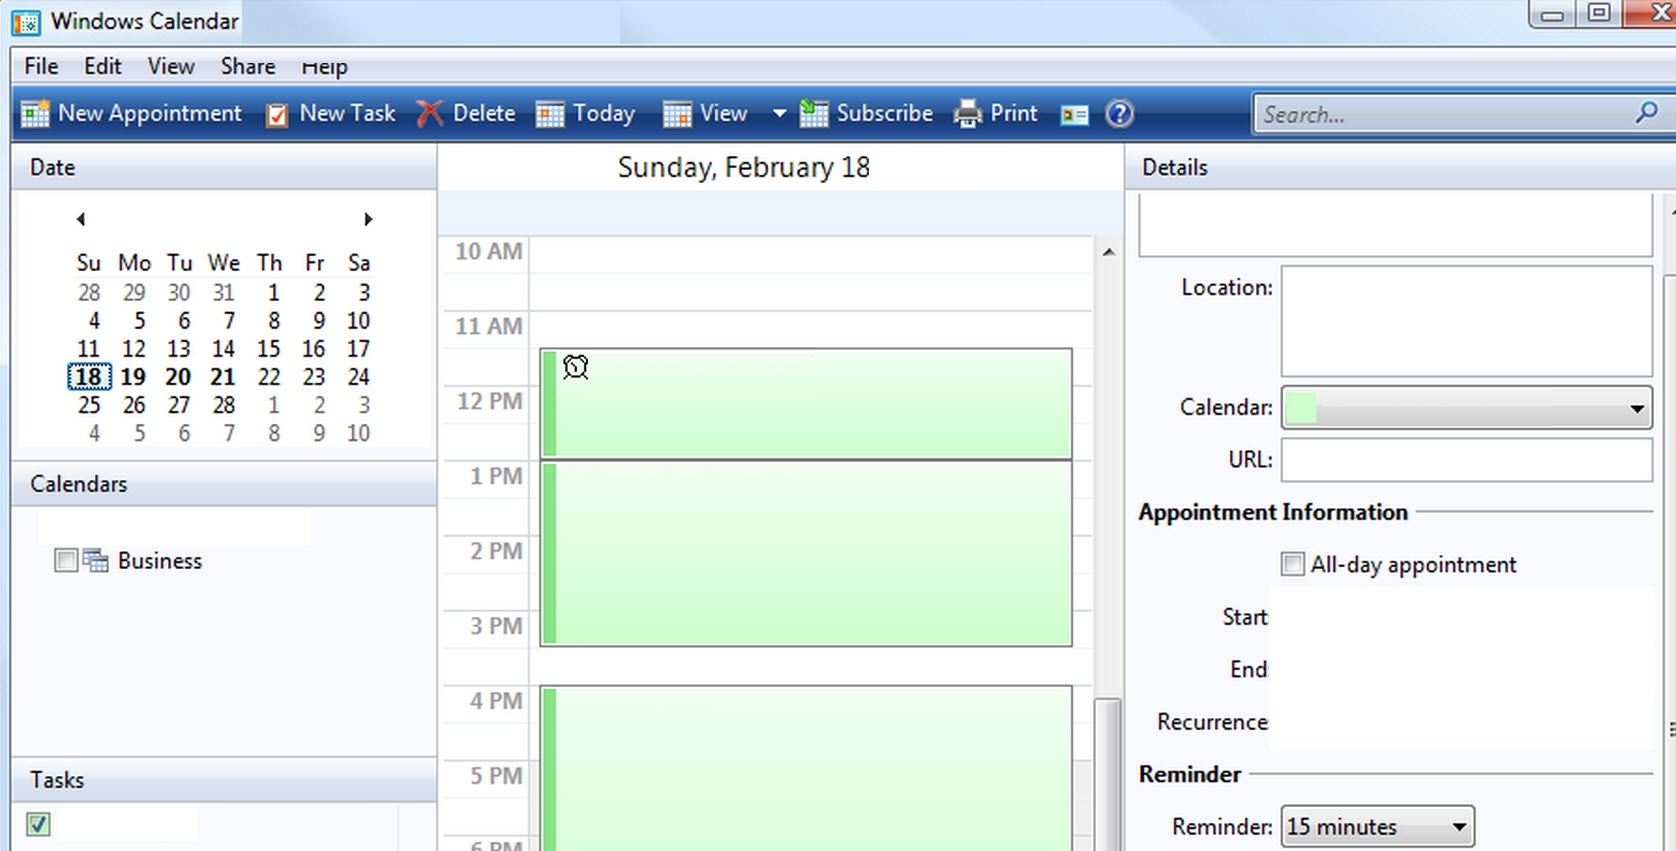Open the Edit menu

(x=103, y=66)
